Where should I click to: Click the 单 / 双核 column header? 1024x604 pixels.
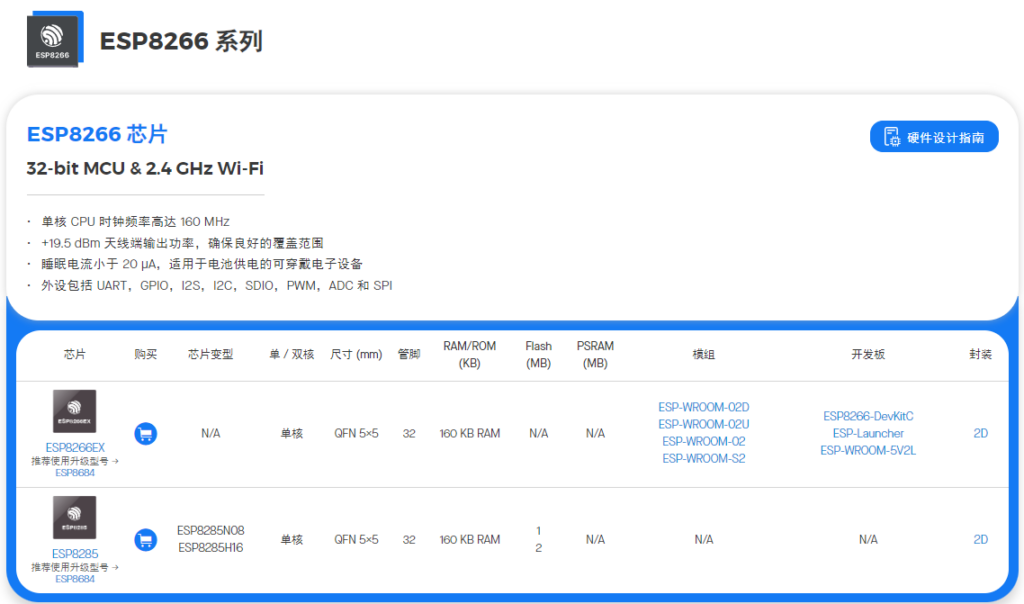(291, 355)
